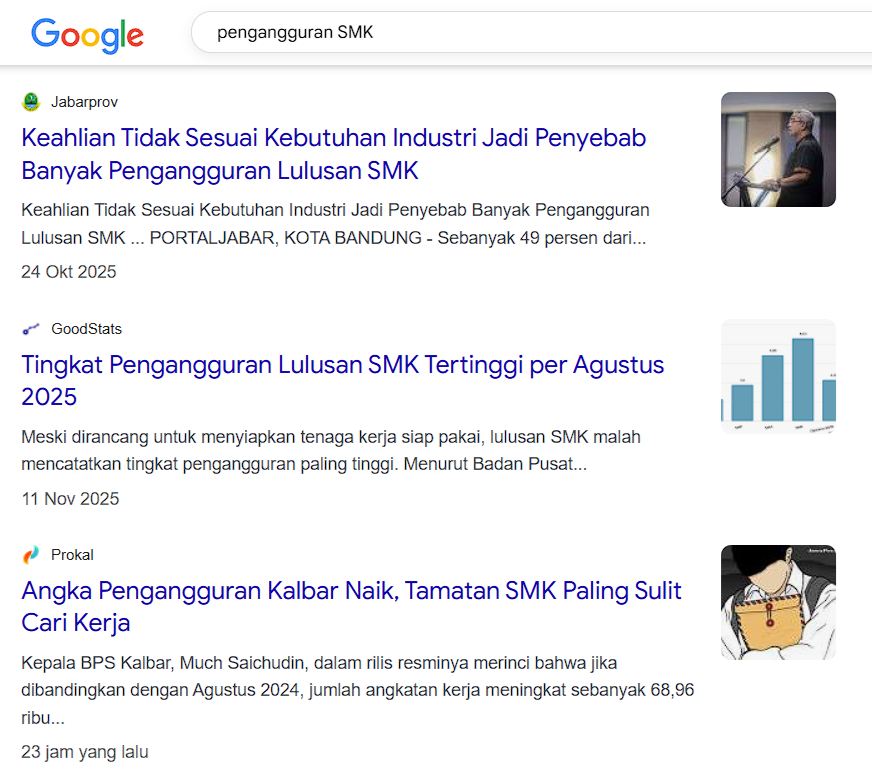
Task: Open the speaker at podium thumbnail
Action: pos(778,150)
